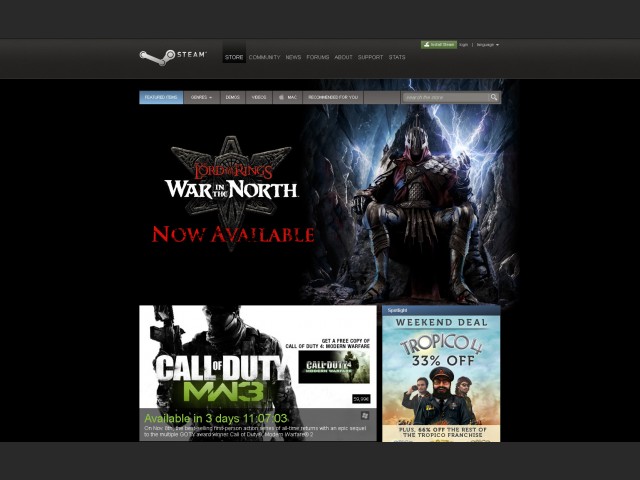Viewport: 640px width, 480px height.
Task: Open the Forums page
Action: [x=318, y=57]
